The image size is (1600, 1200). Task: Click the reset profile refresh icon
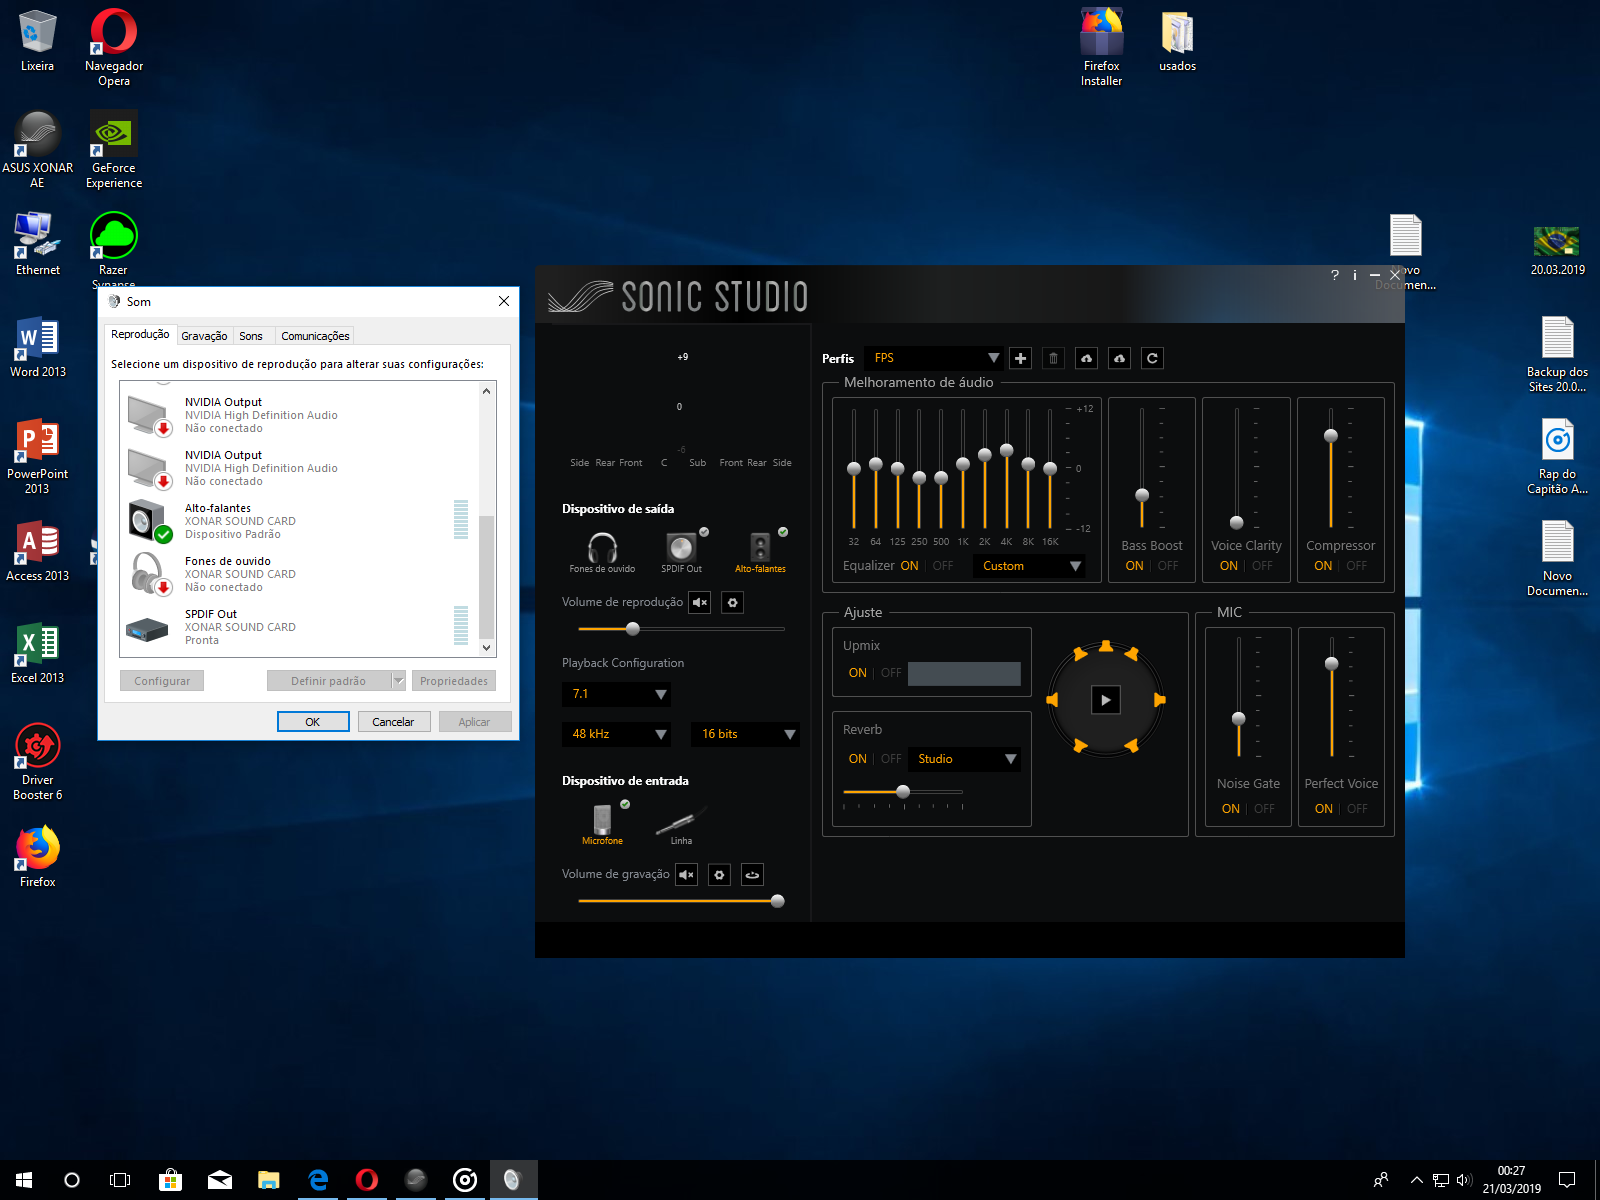(x=1152, y=358)
